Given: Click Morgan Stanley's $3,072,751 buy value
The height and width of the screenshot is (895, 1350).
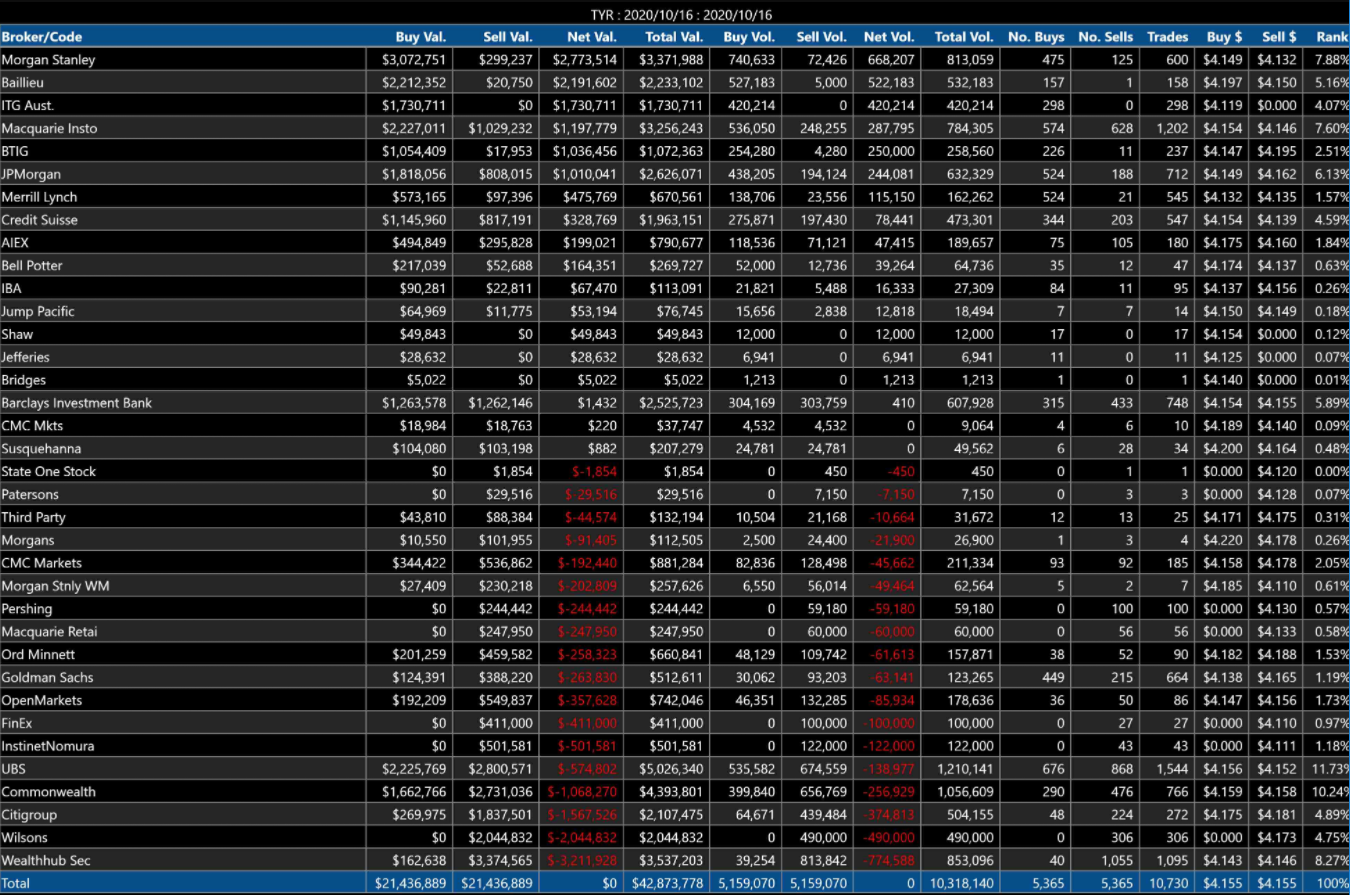Looking at the screenshot, I should [x=414, y=60].
